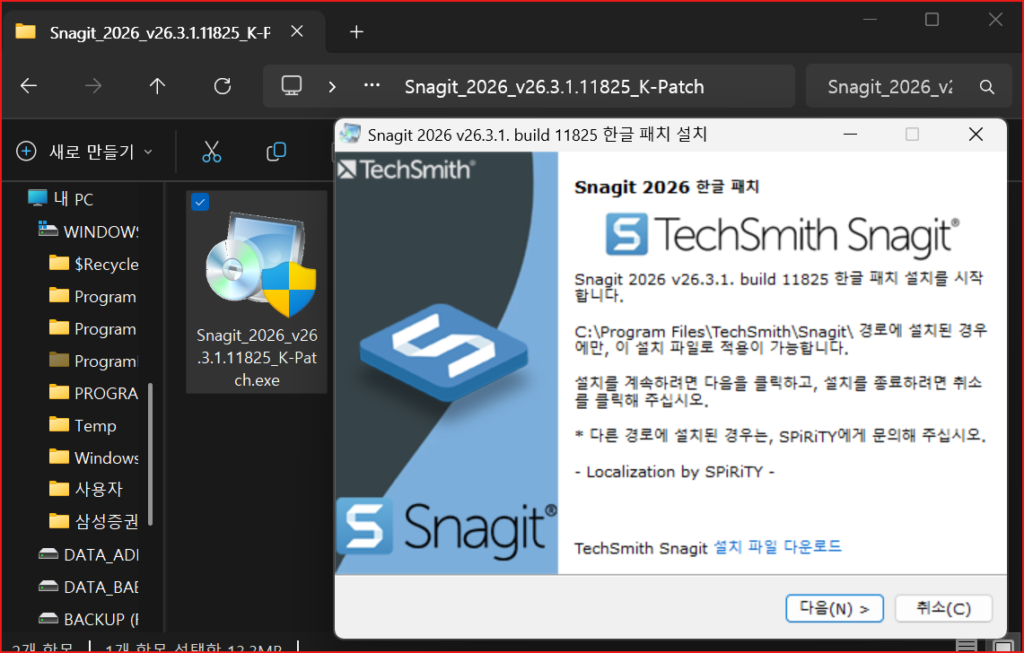Open the $Recycle folder in tree
The height and width of the screenshot is (653, 1024).
(x=94, y=264)
